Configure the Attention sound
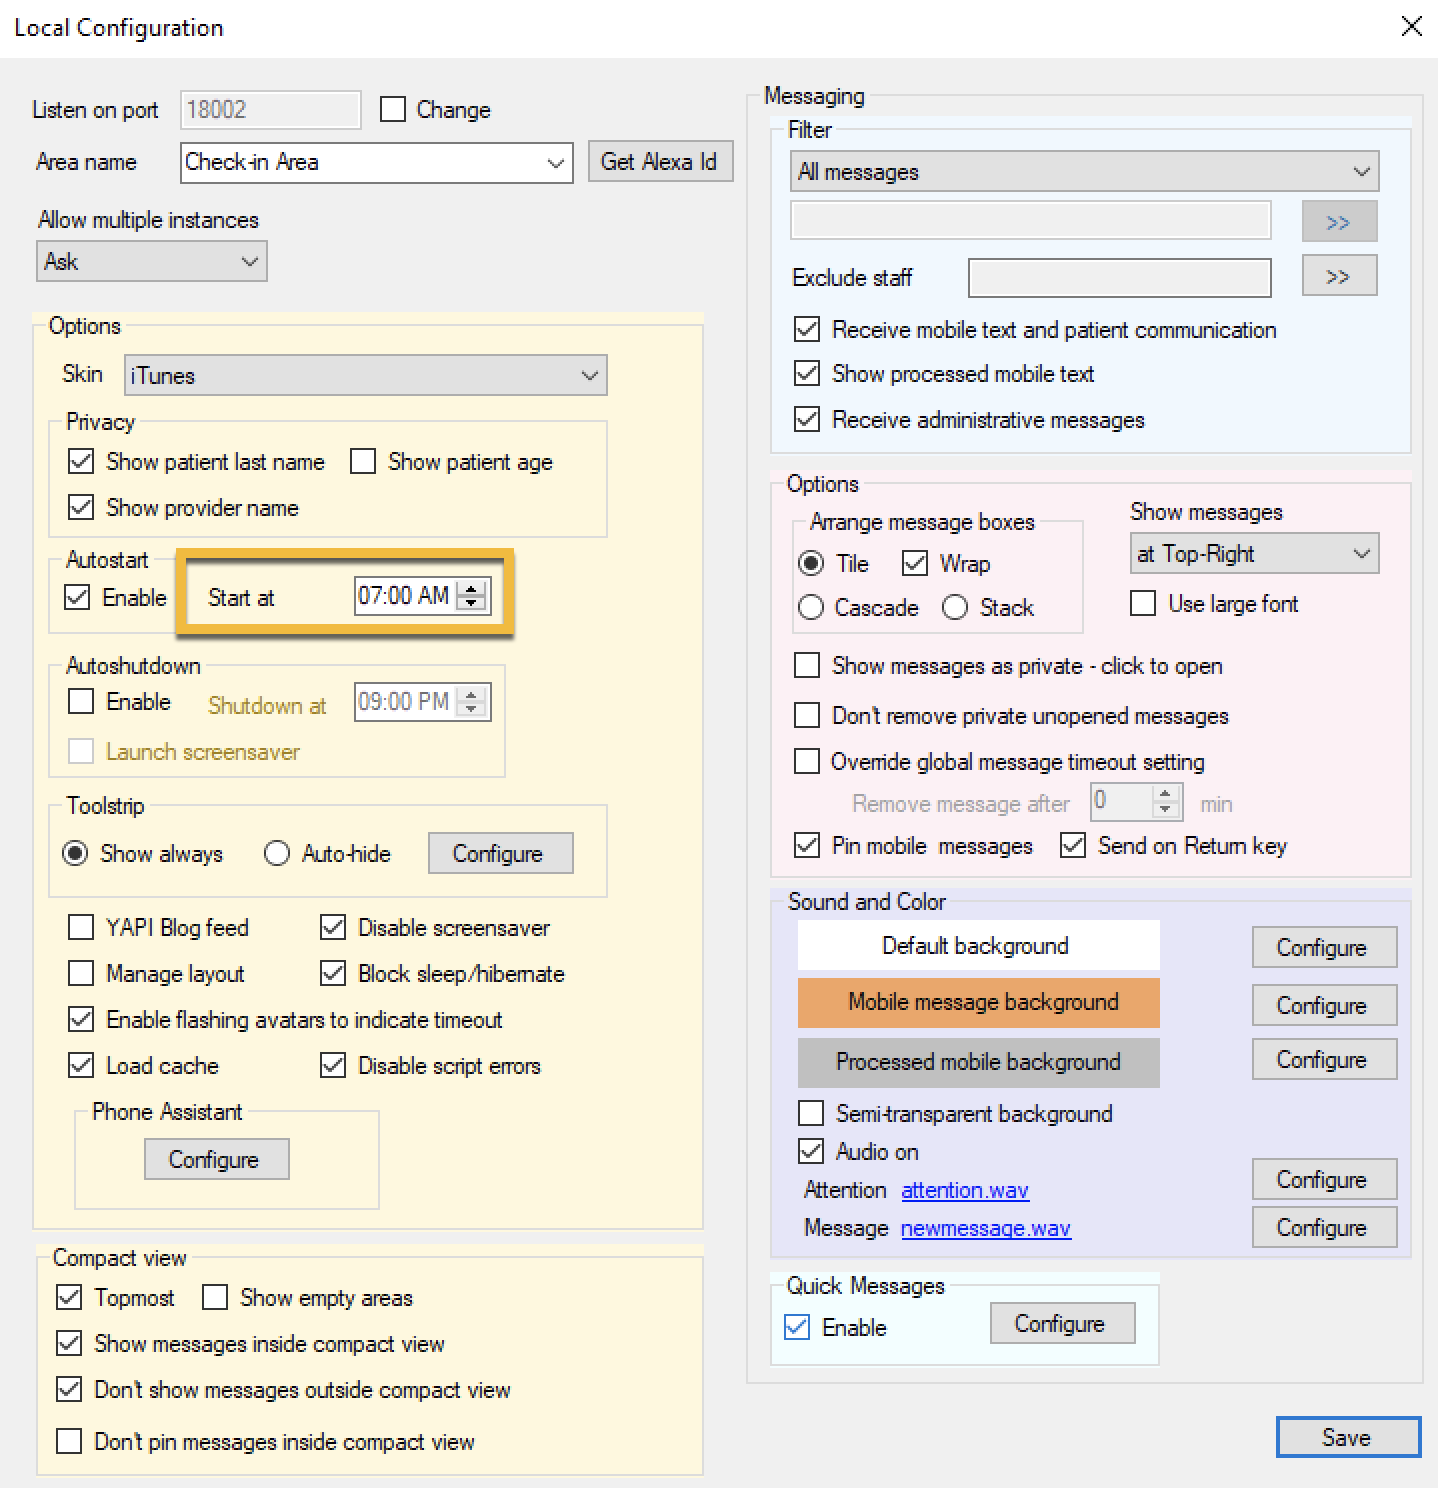Screen dimensions: 1438x1488 1325,1179
